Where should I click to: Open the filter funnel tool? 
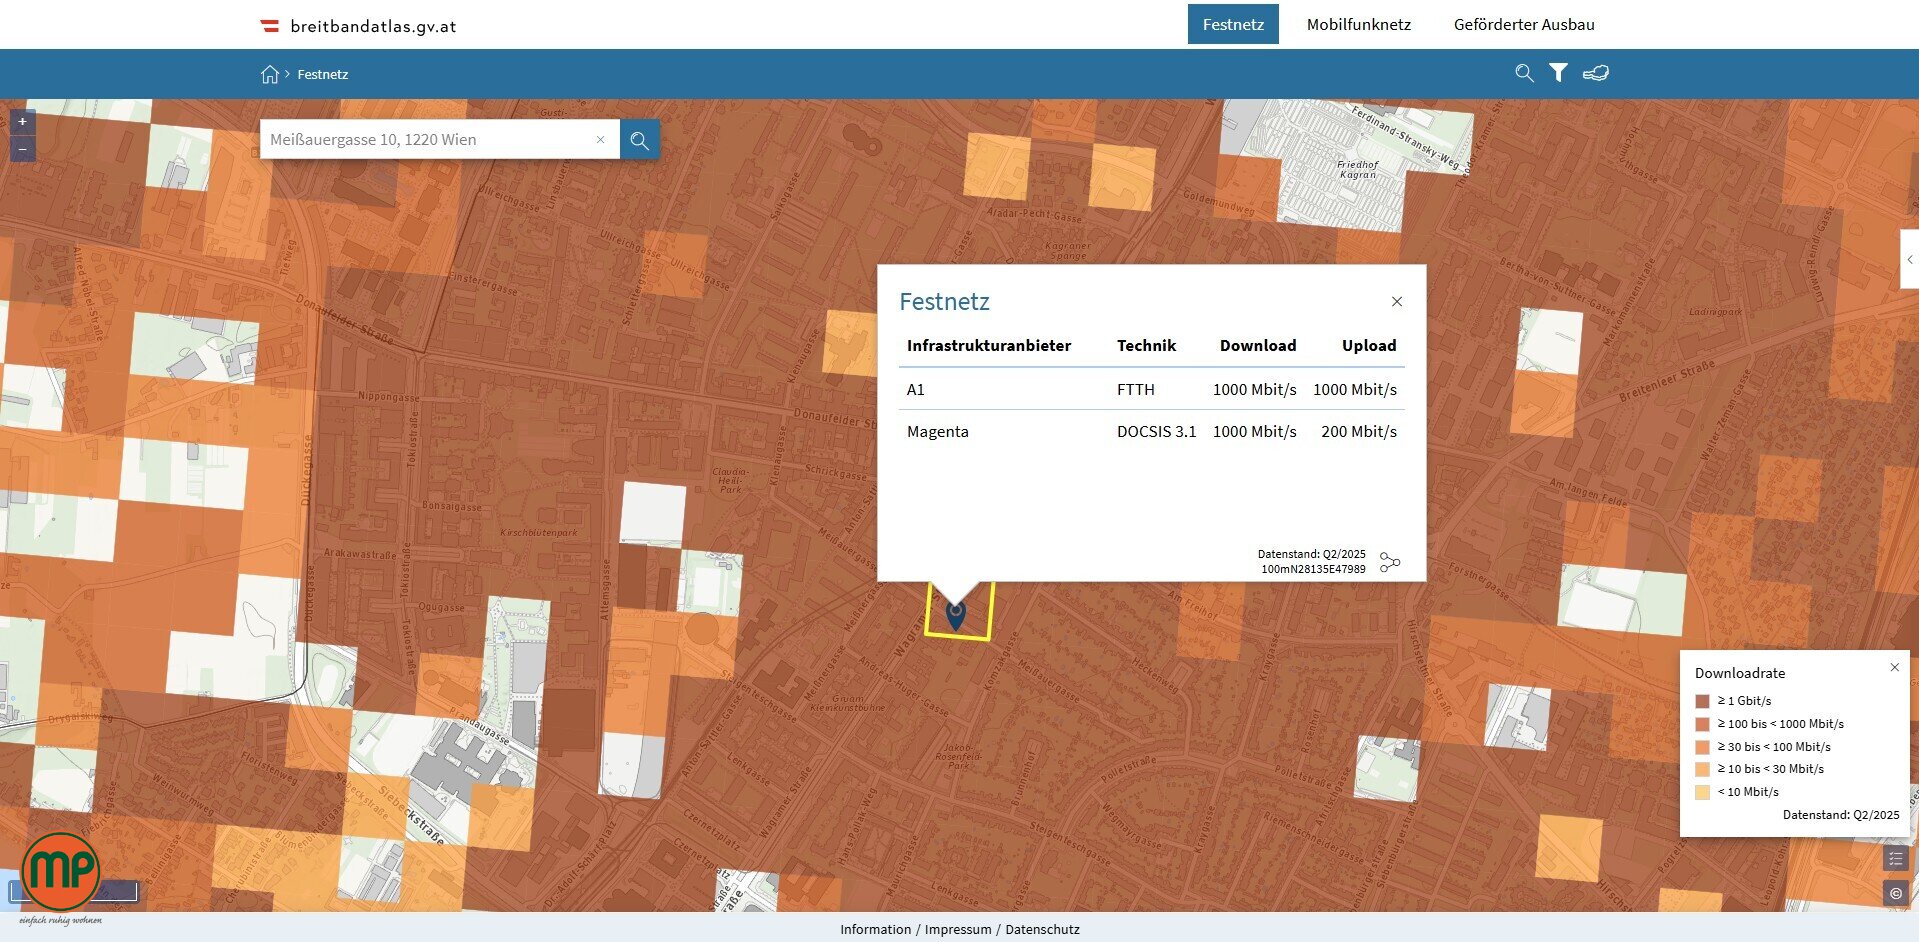pos(1558,73)
